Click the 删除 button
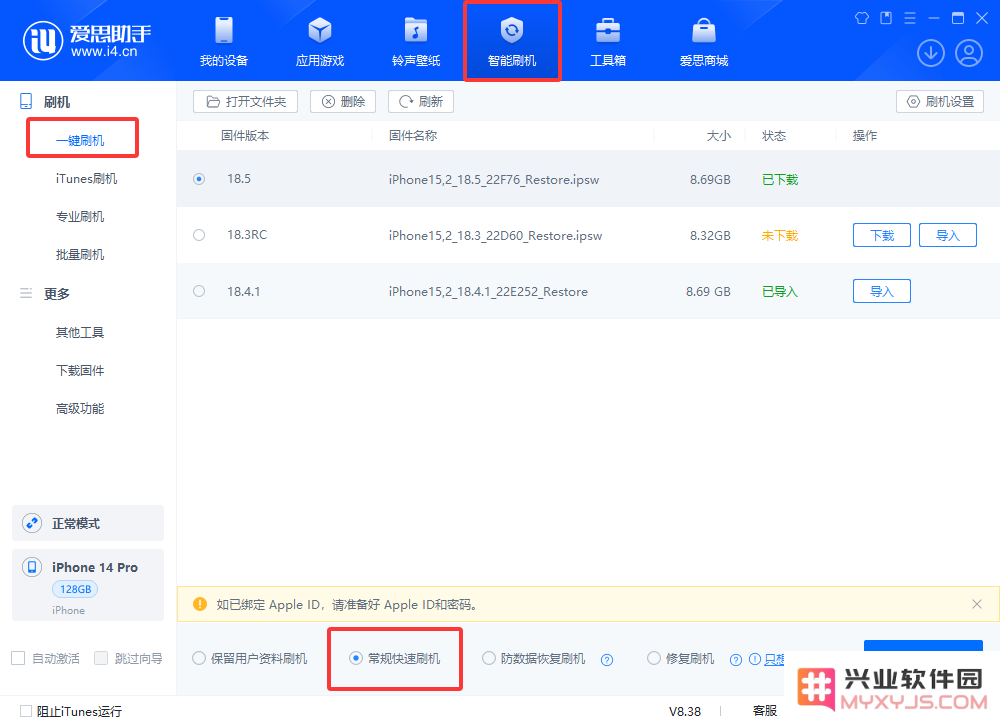The image size is (1000, 726). (x=343, y=101)
